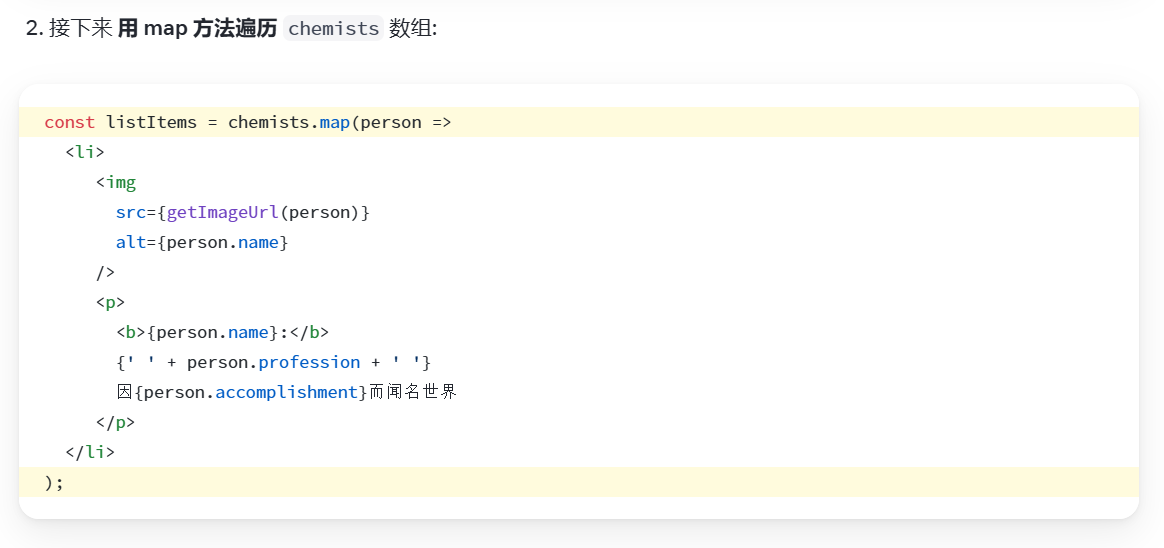Image resolution: width=1164 pixels, height=548 pixels.
Task: Click the text 而闻名世界 in code
Action: pos(413,392)
